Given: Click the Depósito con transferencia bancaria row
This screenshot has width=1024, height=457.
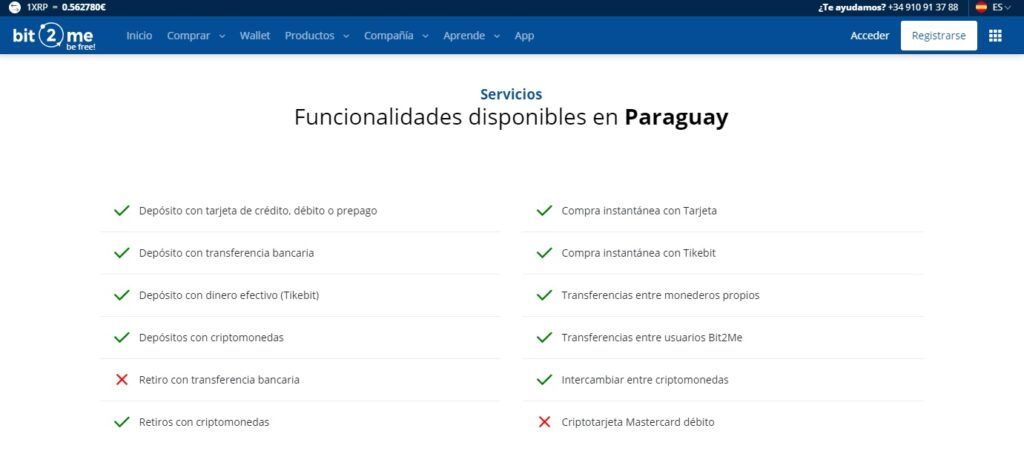Looking at the screenshot, I should point(300,253).
